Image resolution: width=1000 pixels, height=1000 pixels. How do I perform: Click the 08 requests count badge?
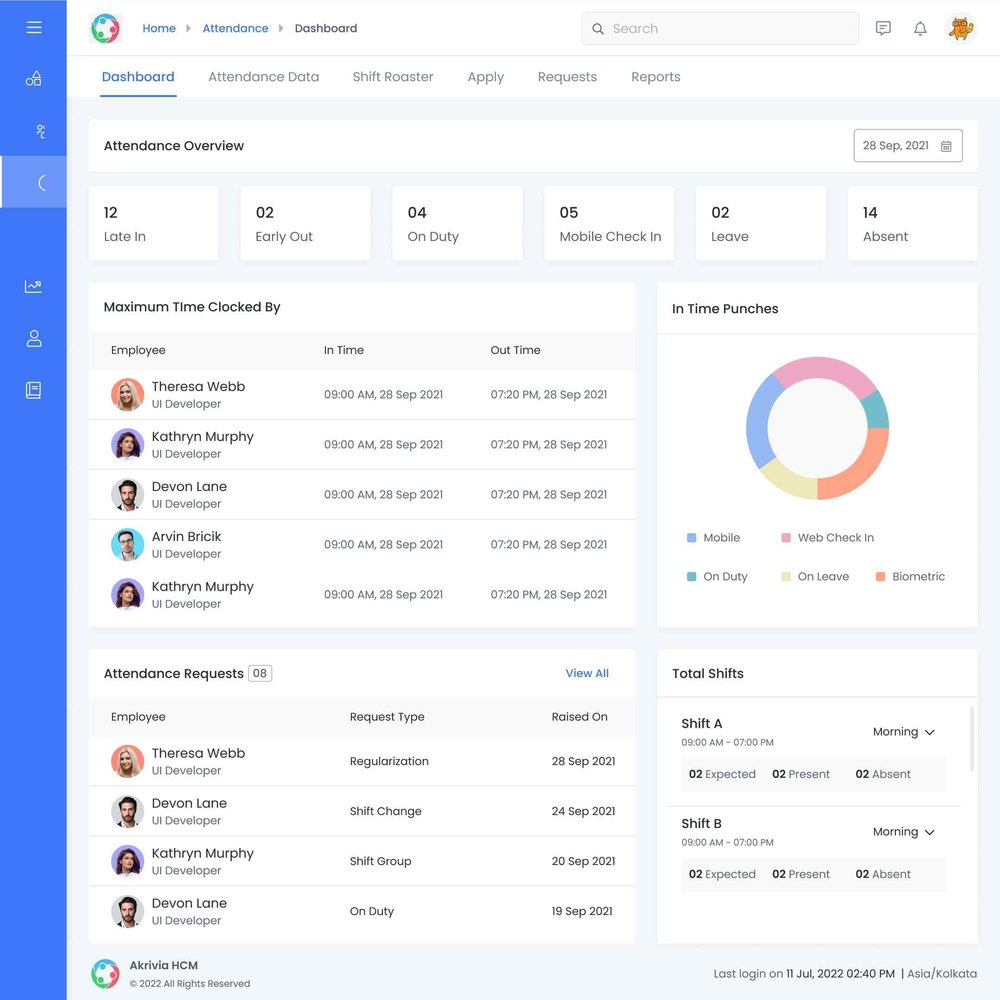(260, 673)
